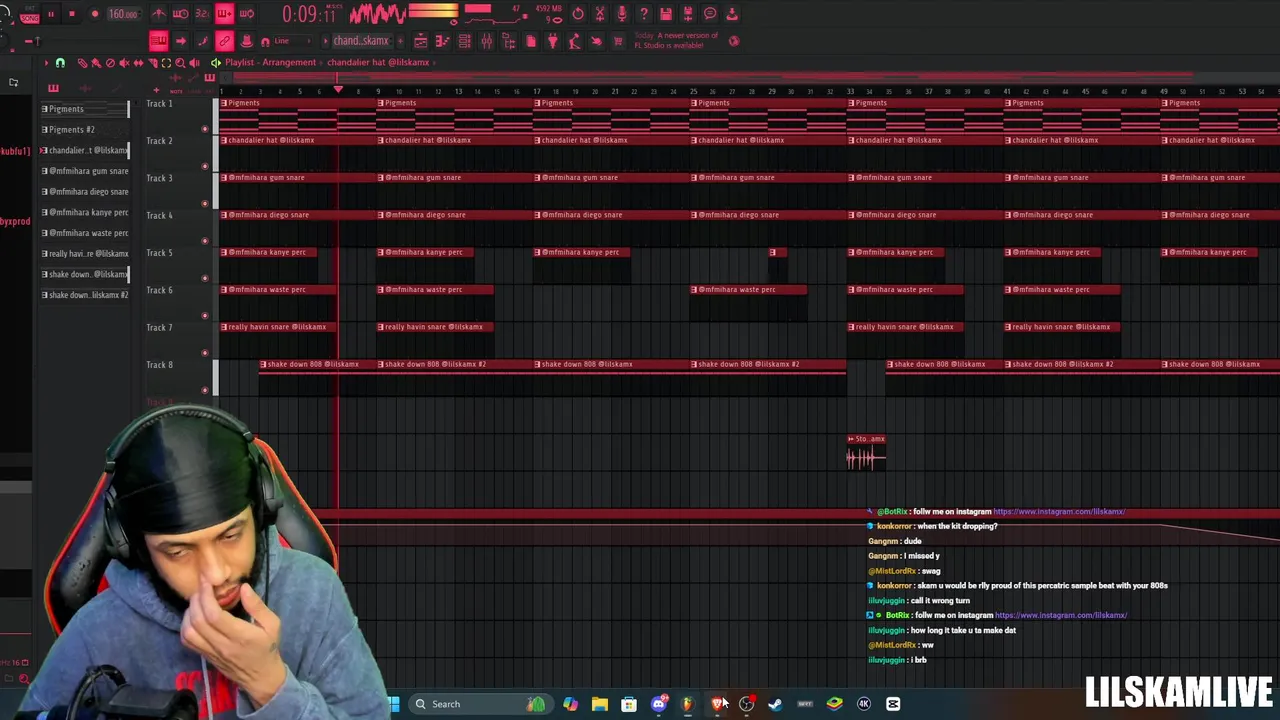This screenshot has height=720, width=1280.
Task: Click chandalier hat @lilskamx breadcrumb
Action: (378, 62)
